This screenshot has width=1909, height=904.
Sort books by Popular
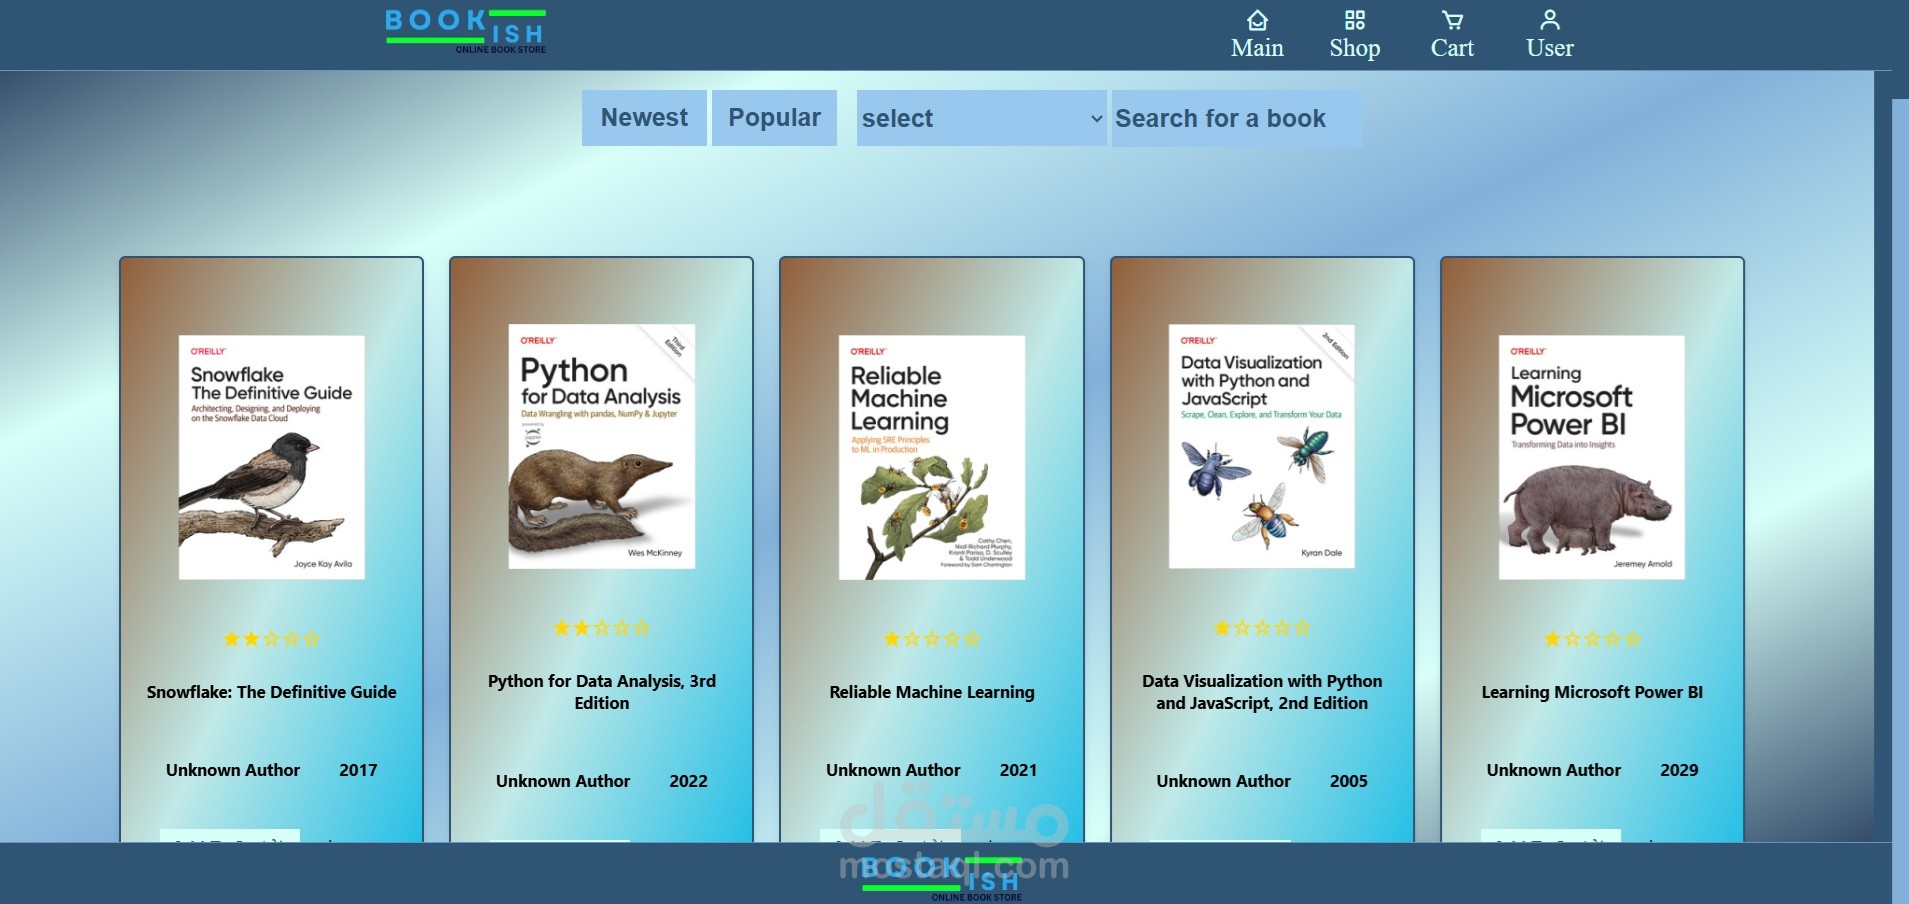[774, 118]
